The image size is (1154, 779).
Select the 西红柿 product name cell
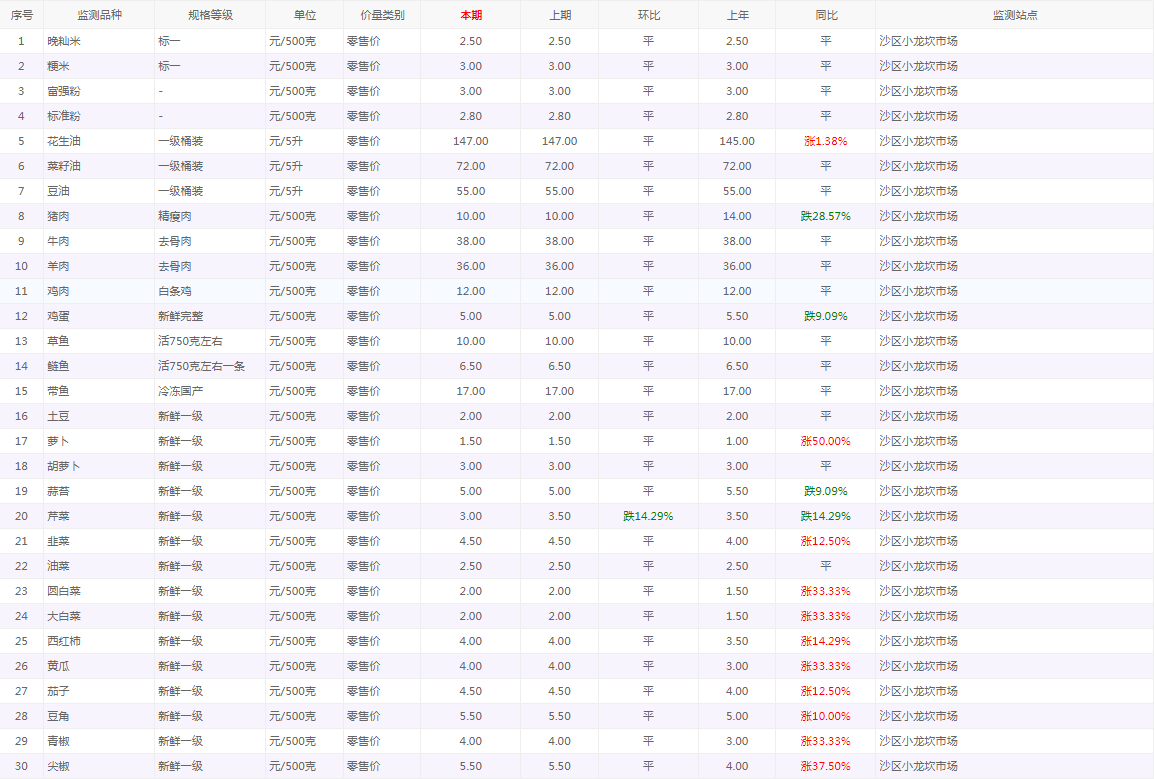pyautogui.click(x=65, y=641)
